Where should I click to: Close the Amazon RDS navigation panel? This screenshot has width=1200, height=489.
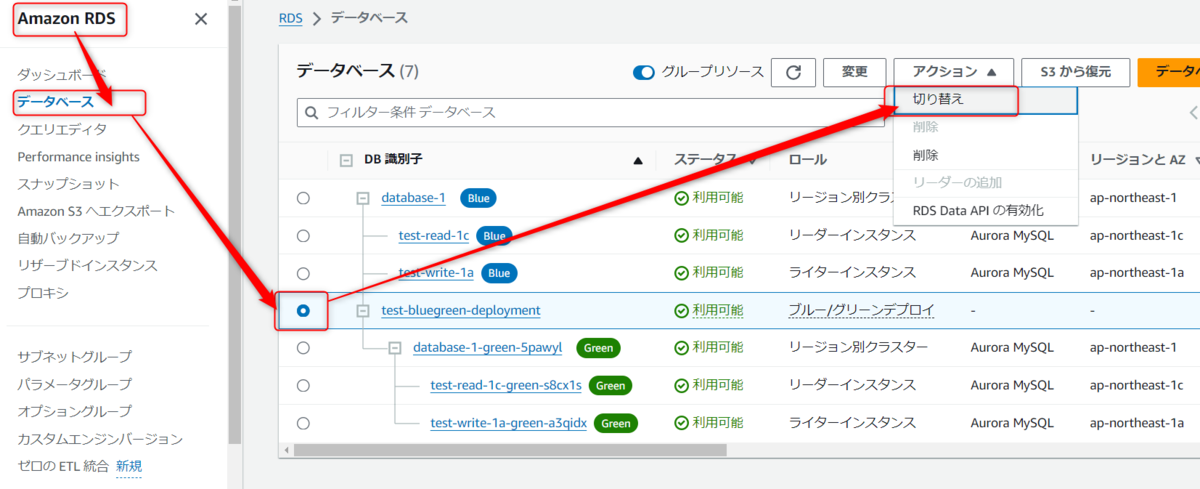click(x=201, y=19)
